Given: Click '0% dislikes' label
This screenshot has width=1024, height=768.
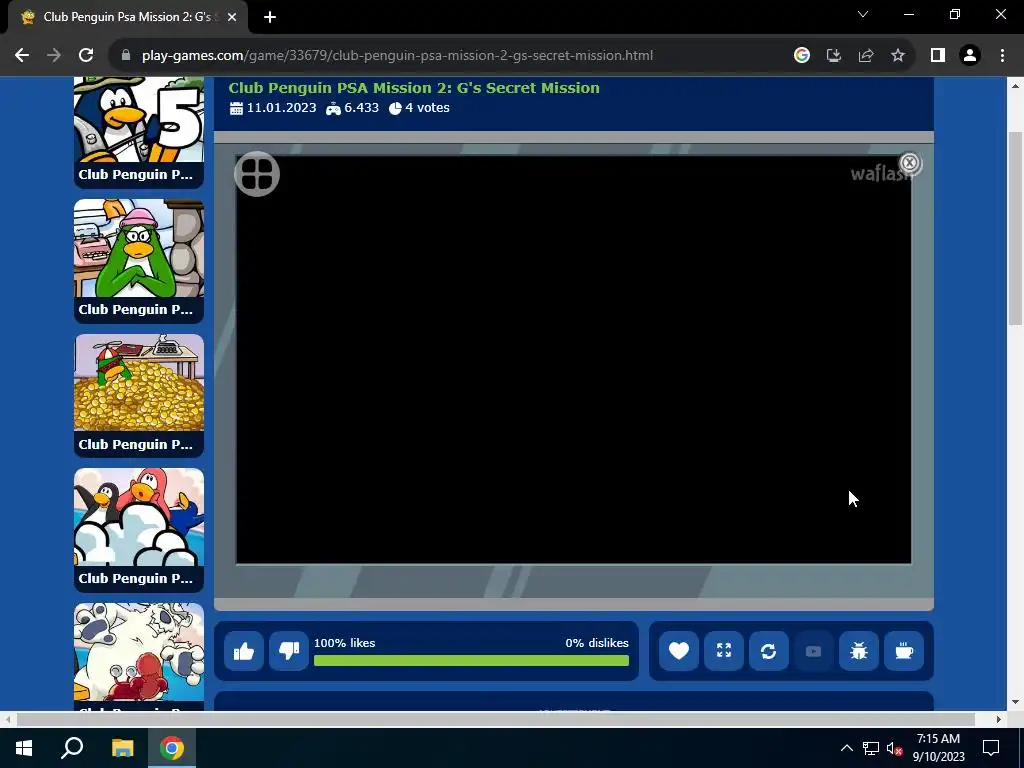Looking at the screenshot, I should tap(597, 643).
